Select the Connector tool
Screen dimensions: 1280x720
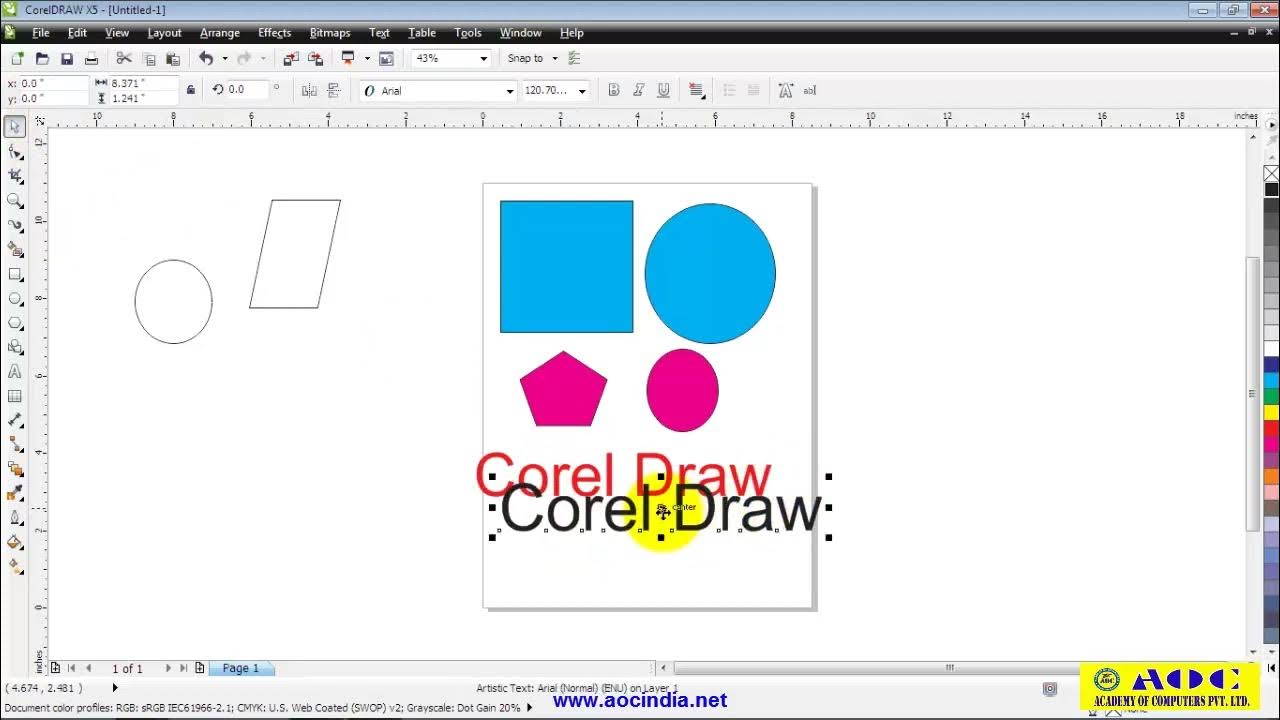coord(15,444)
